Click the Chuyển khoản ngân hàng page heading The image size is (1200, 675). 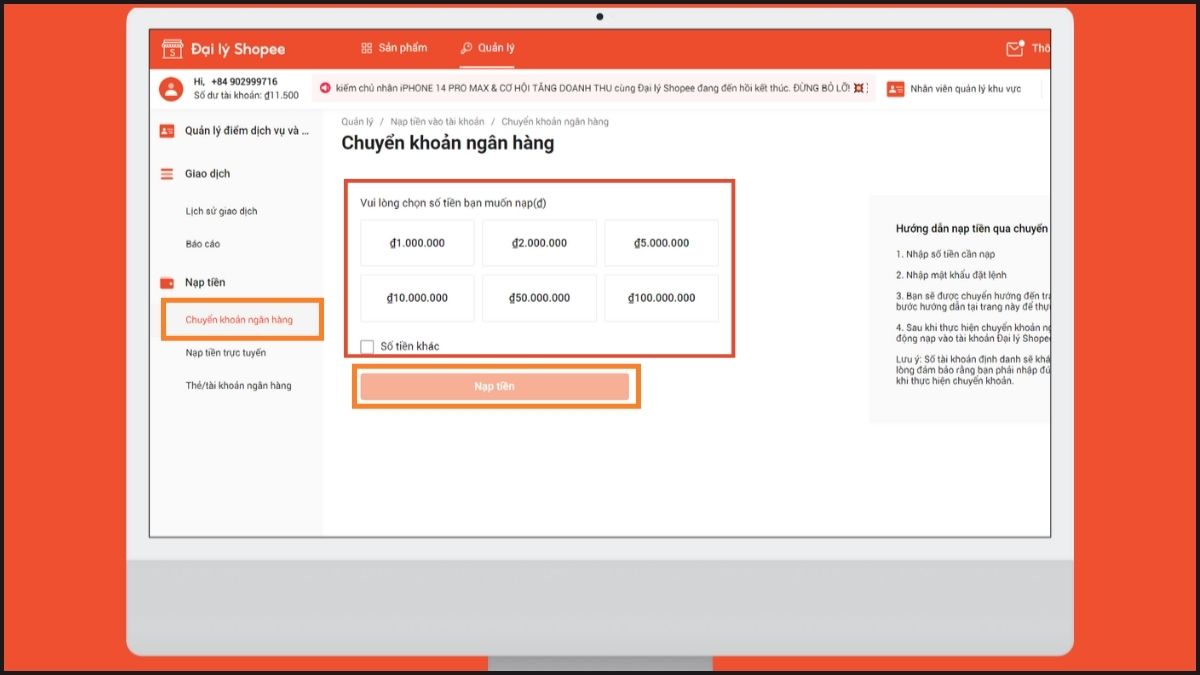click(448, 143)
